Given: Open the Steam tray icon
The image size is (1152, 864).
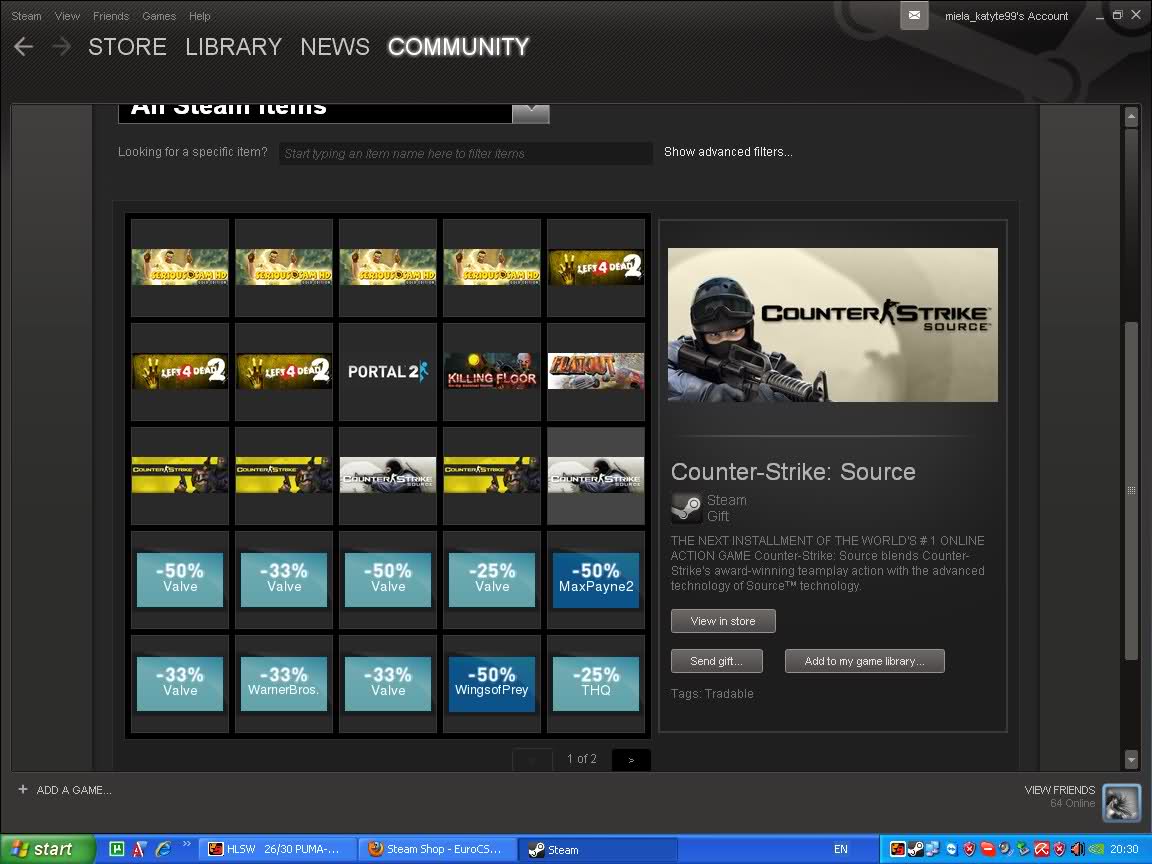Looking at the screenshot, I should (x=915, y=849).
